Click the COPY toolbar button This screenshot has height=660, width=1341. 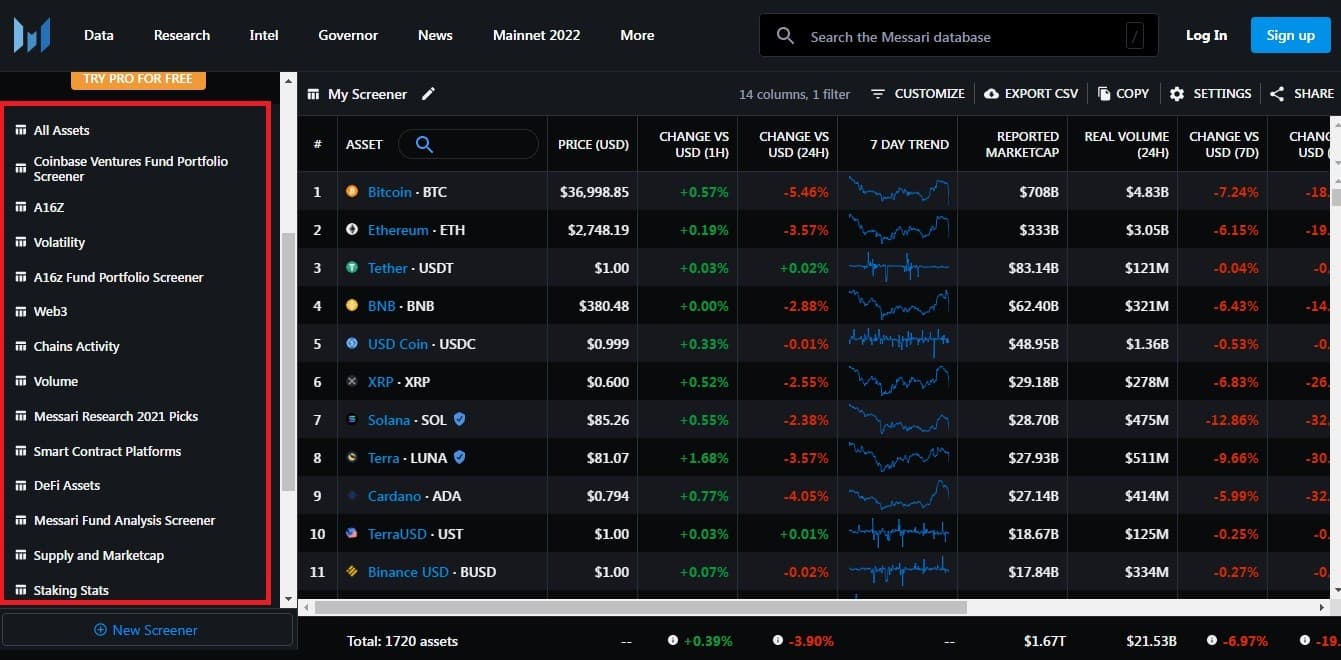click(x=1123, y=94)
